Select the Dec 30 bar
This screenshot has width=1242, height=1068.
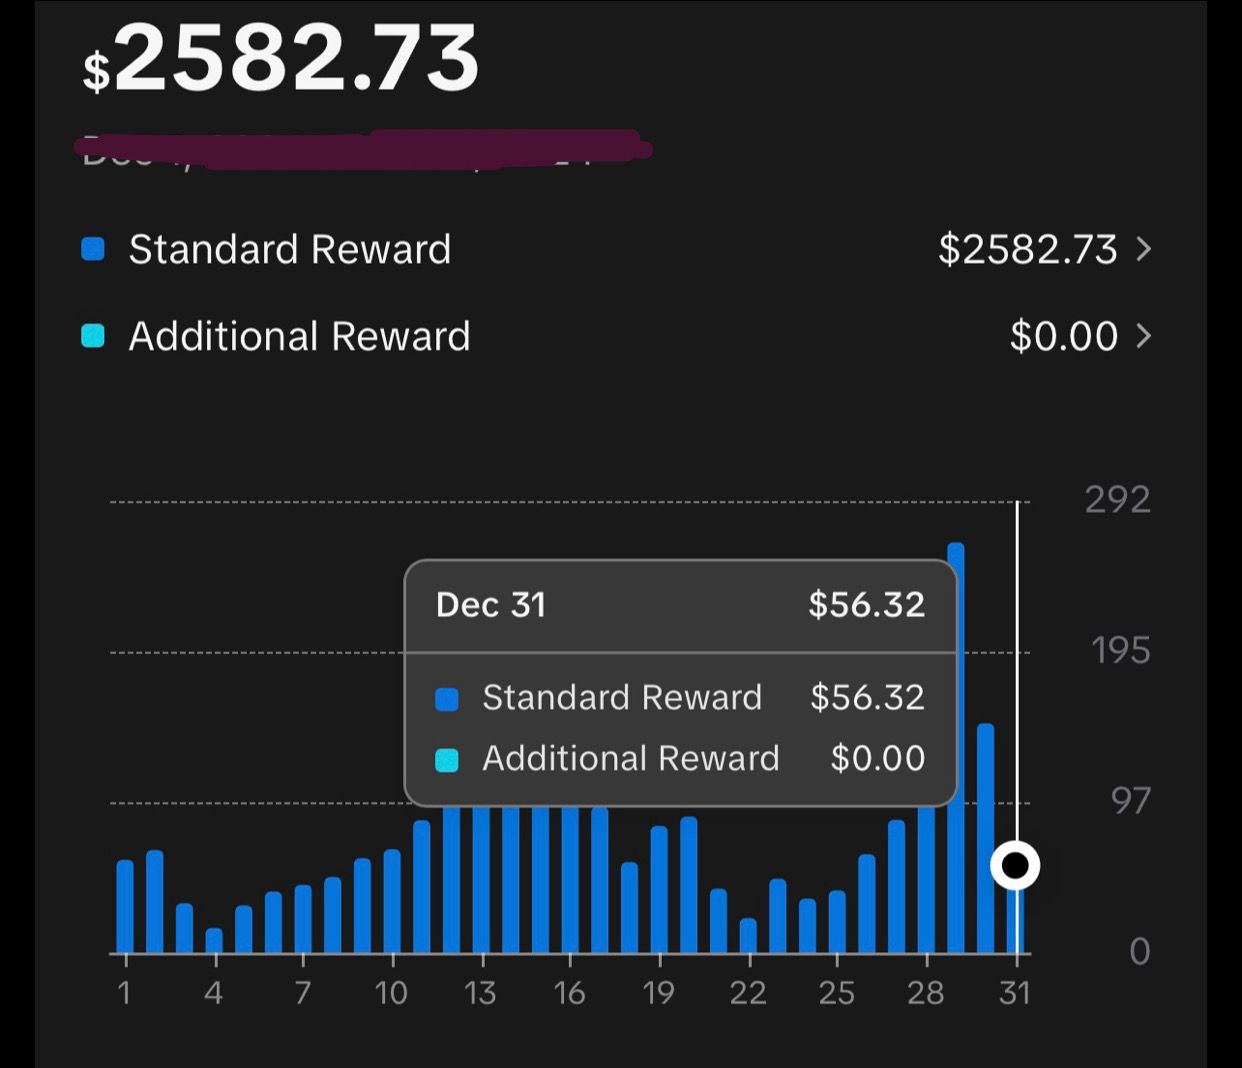[x=985, y=838]
